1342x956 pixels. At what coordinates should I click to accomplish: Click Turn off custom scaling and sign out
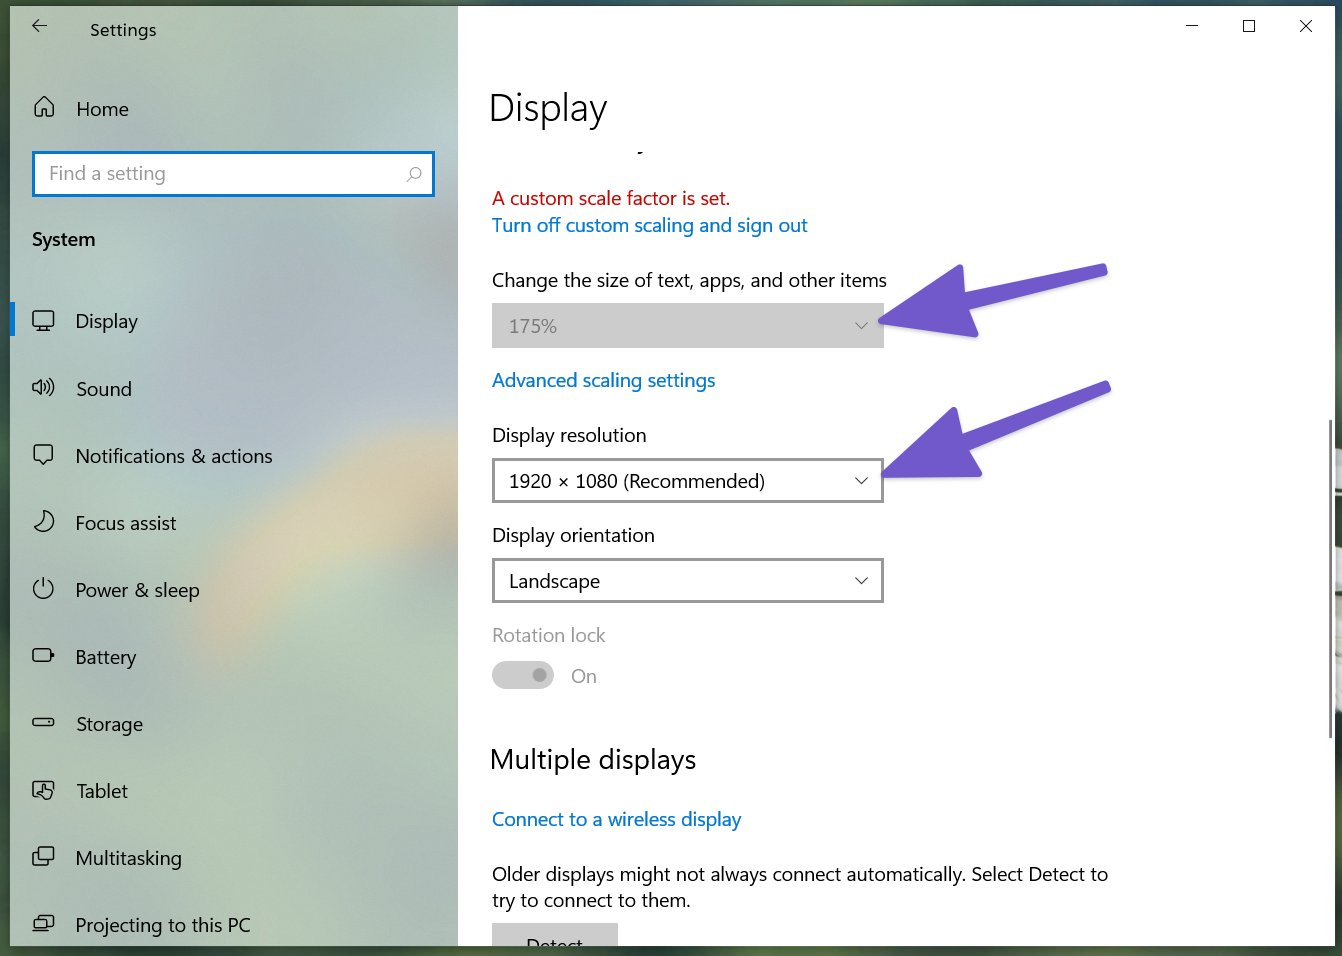pos(650,225)
